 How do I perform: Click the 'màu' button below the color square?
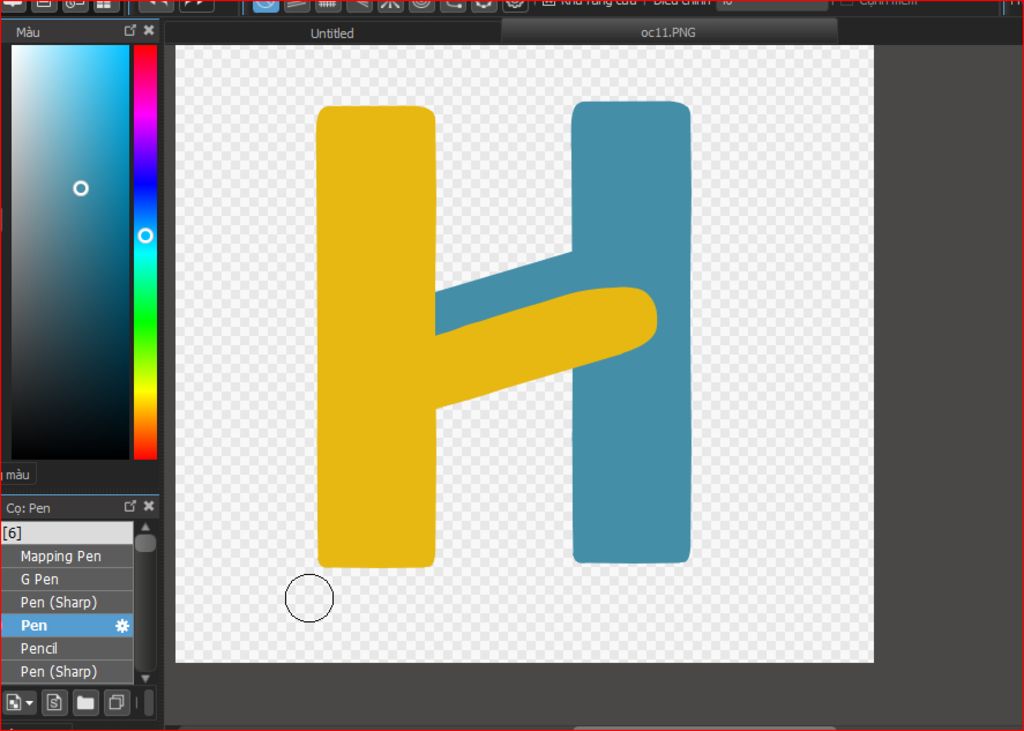pyautogui.click(x=18, y=475)
